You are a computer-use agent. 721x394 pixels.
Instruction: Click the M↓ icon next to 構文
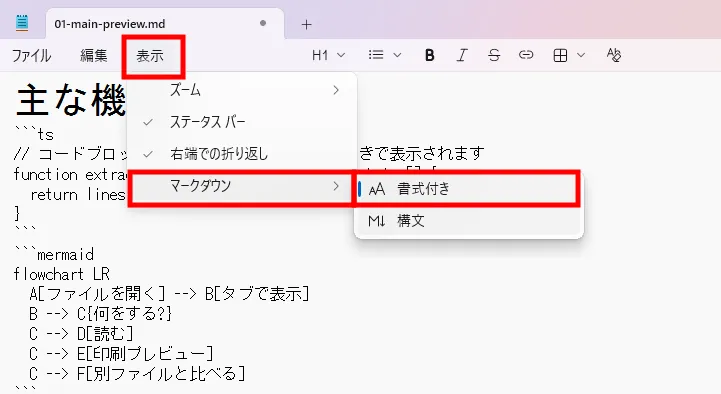(377, 222)
